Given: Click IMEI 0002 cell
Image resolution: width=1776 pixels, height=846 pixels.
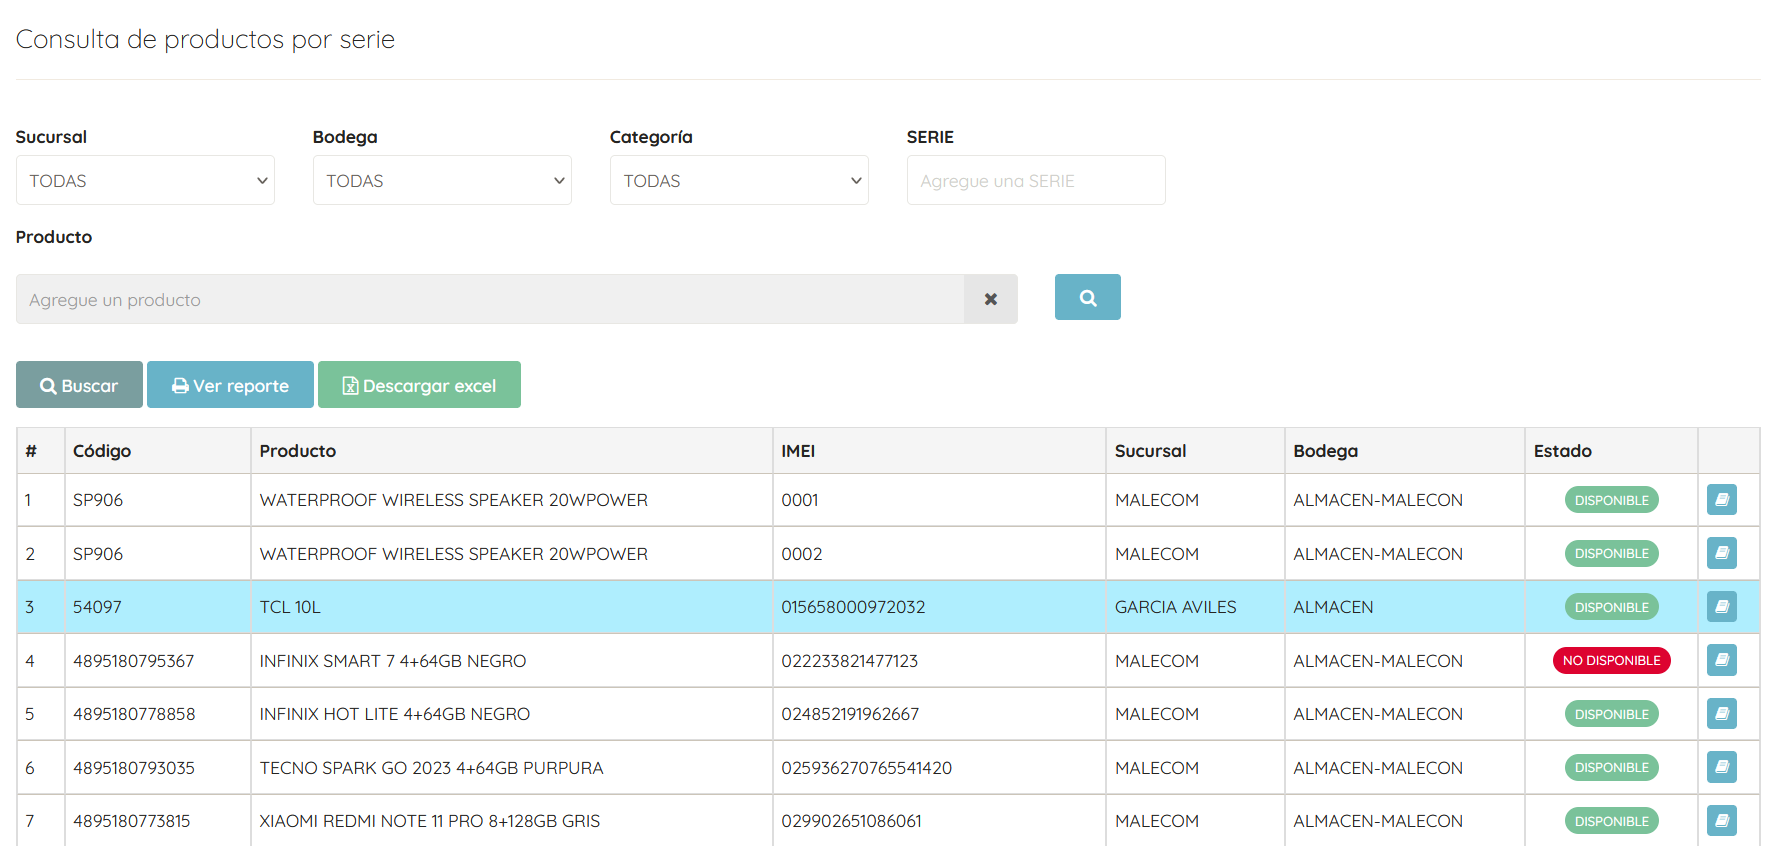Looking at the screenshot, I should 939,554.
